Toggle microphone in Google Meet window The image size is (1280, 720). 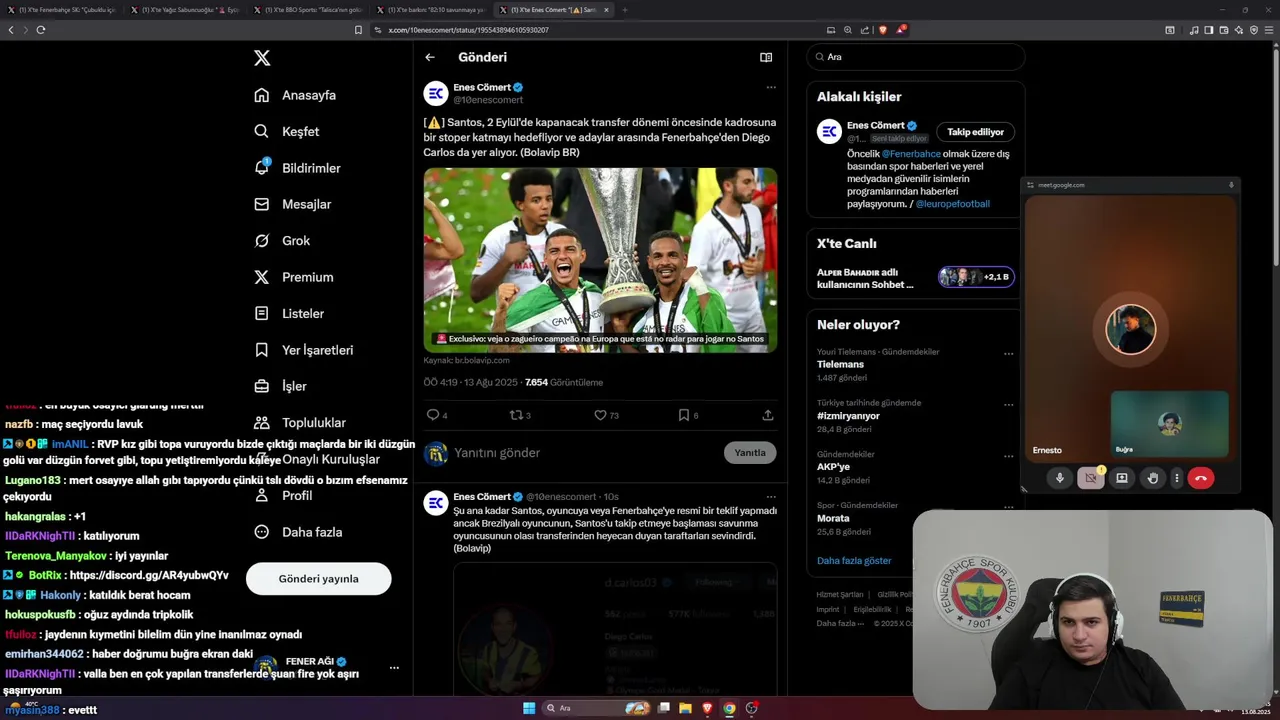click(1060, 478)
